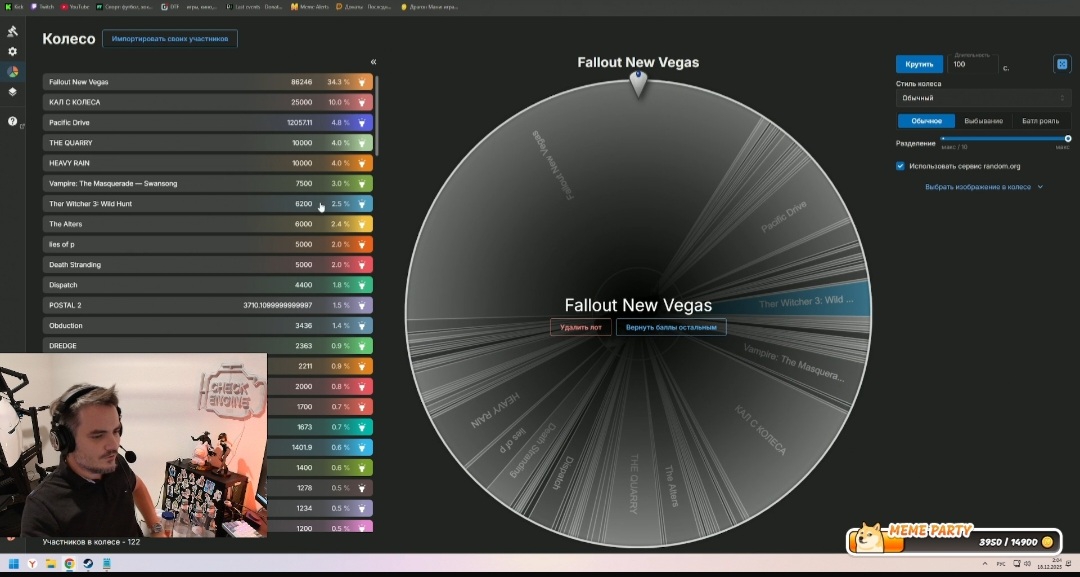Click the participants list scrollbar
The image size is (1080, 577).
377,116
